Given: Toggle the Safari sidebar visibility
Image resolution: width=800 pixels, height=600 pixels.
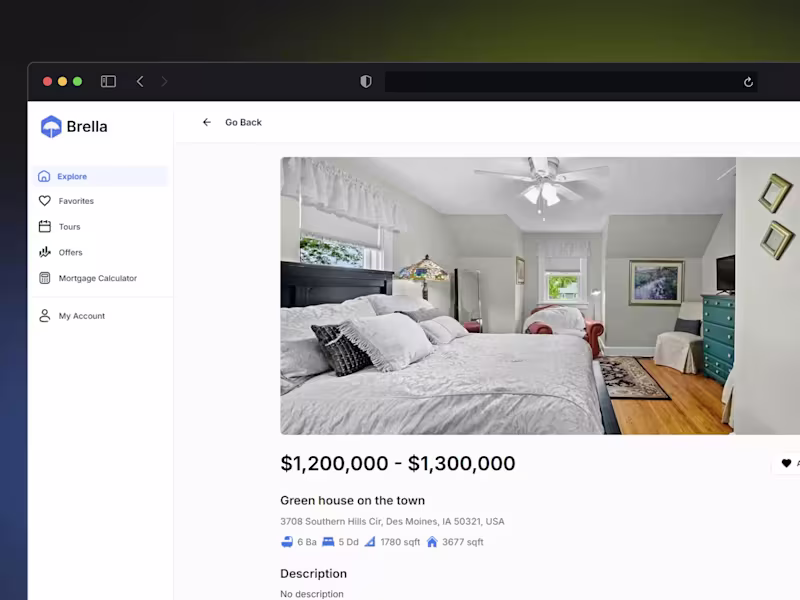Looking at the screenshot, I should point(107,81).
